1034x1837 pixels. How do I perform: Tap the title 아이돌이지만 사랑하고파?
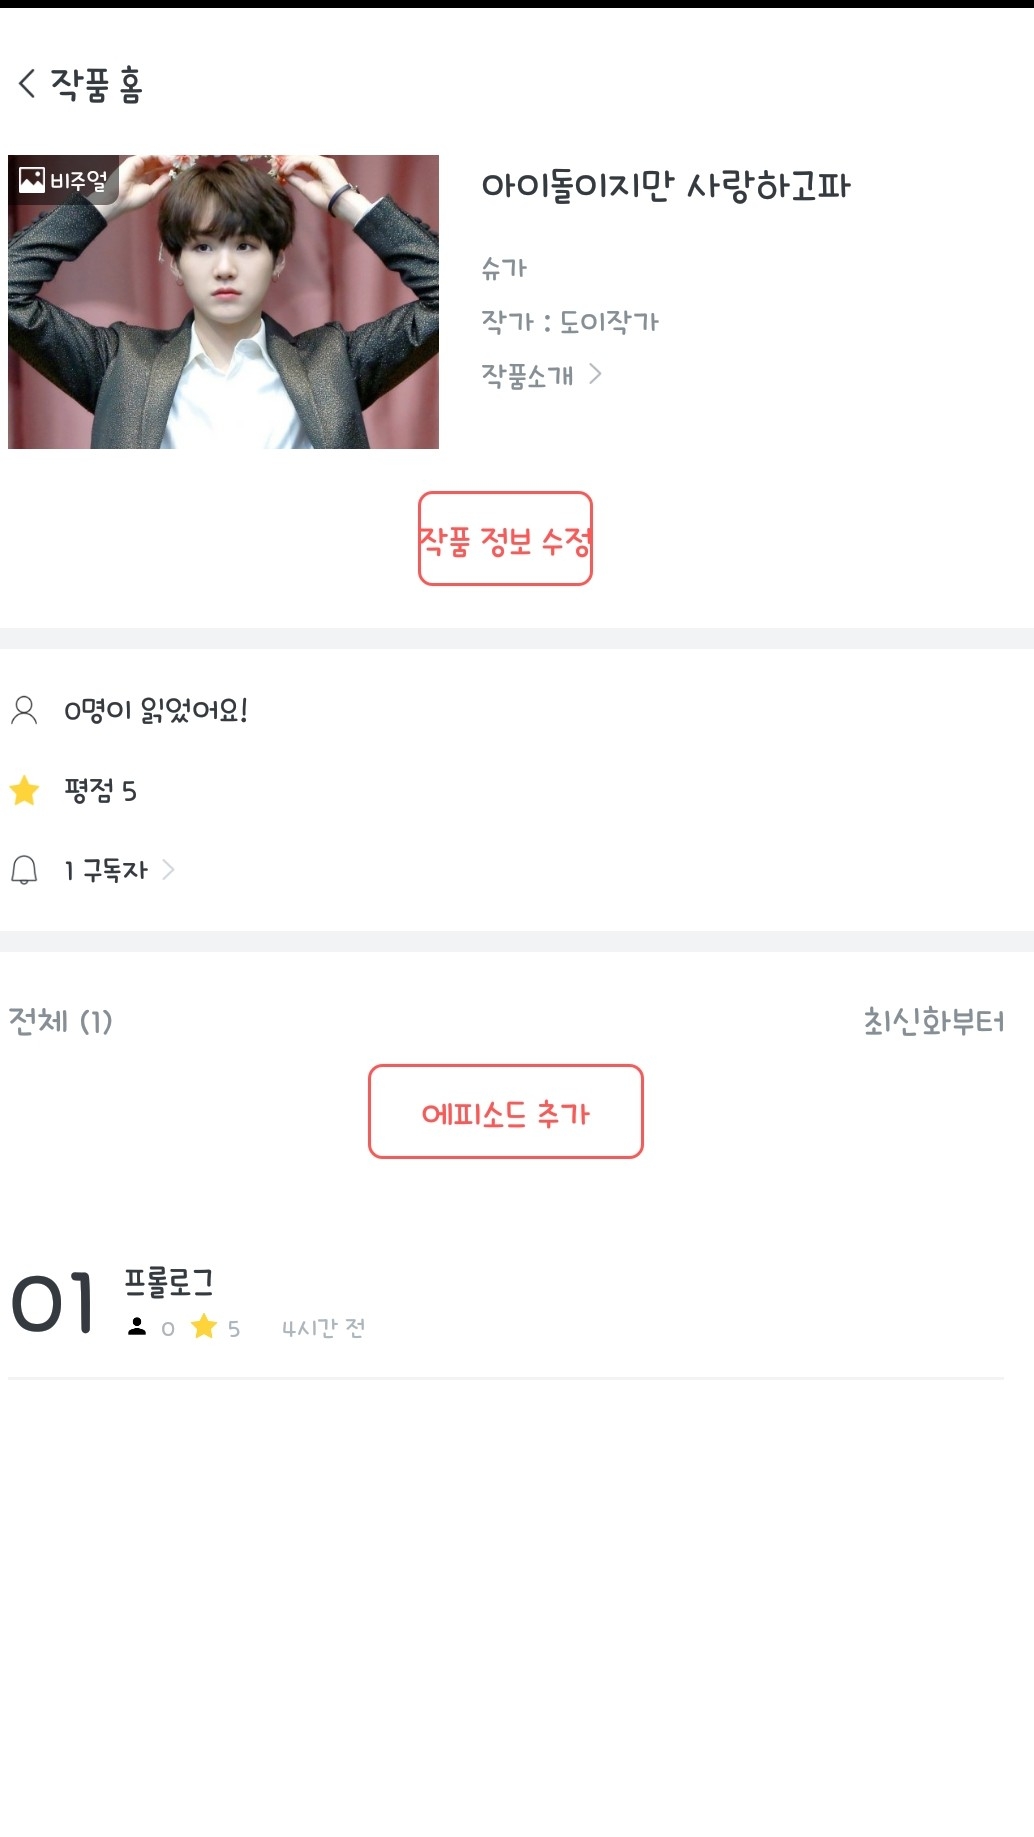tap(665, 186)
